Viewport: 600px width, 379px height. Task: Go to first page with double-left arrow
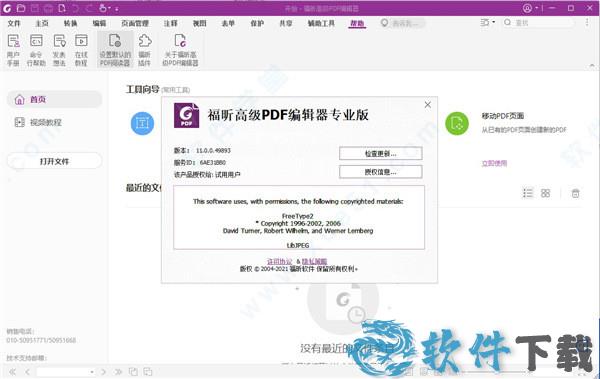point(13,371)
